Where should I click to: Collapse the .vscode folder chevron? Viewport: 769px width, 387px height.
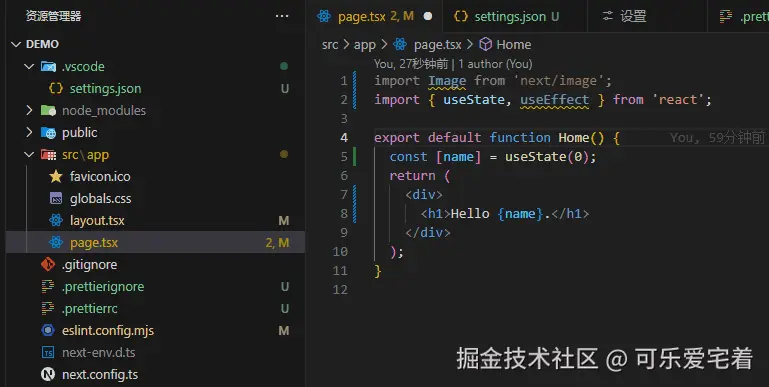(x=29, y=66)
